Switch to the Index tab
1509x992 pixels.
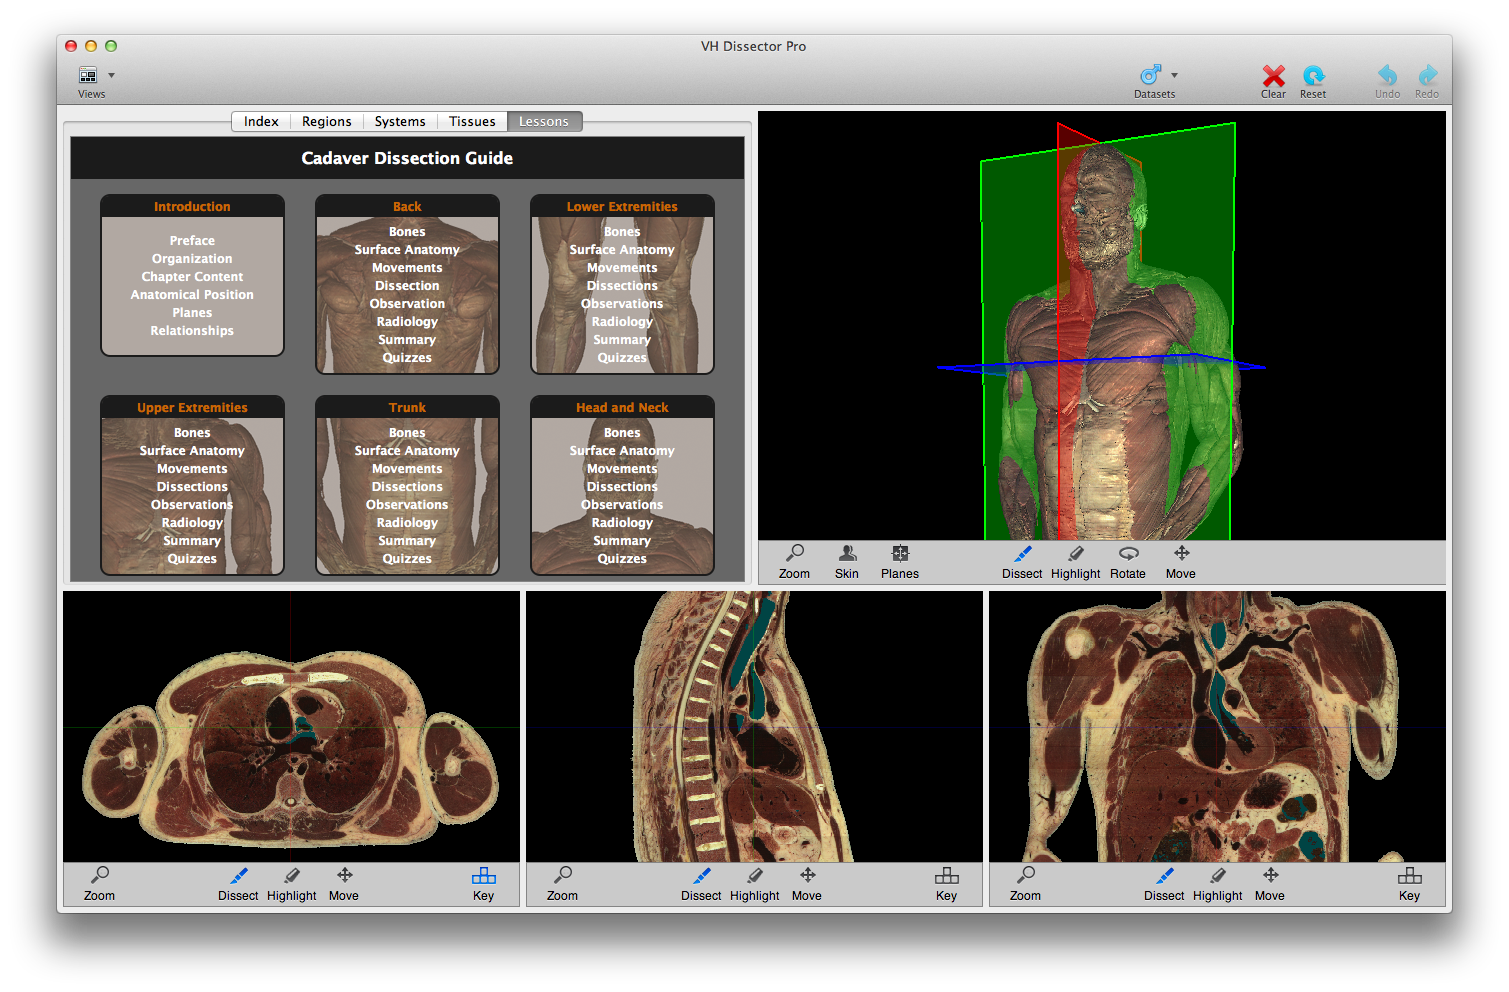(x=261, y=121)
